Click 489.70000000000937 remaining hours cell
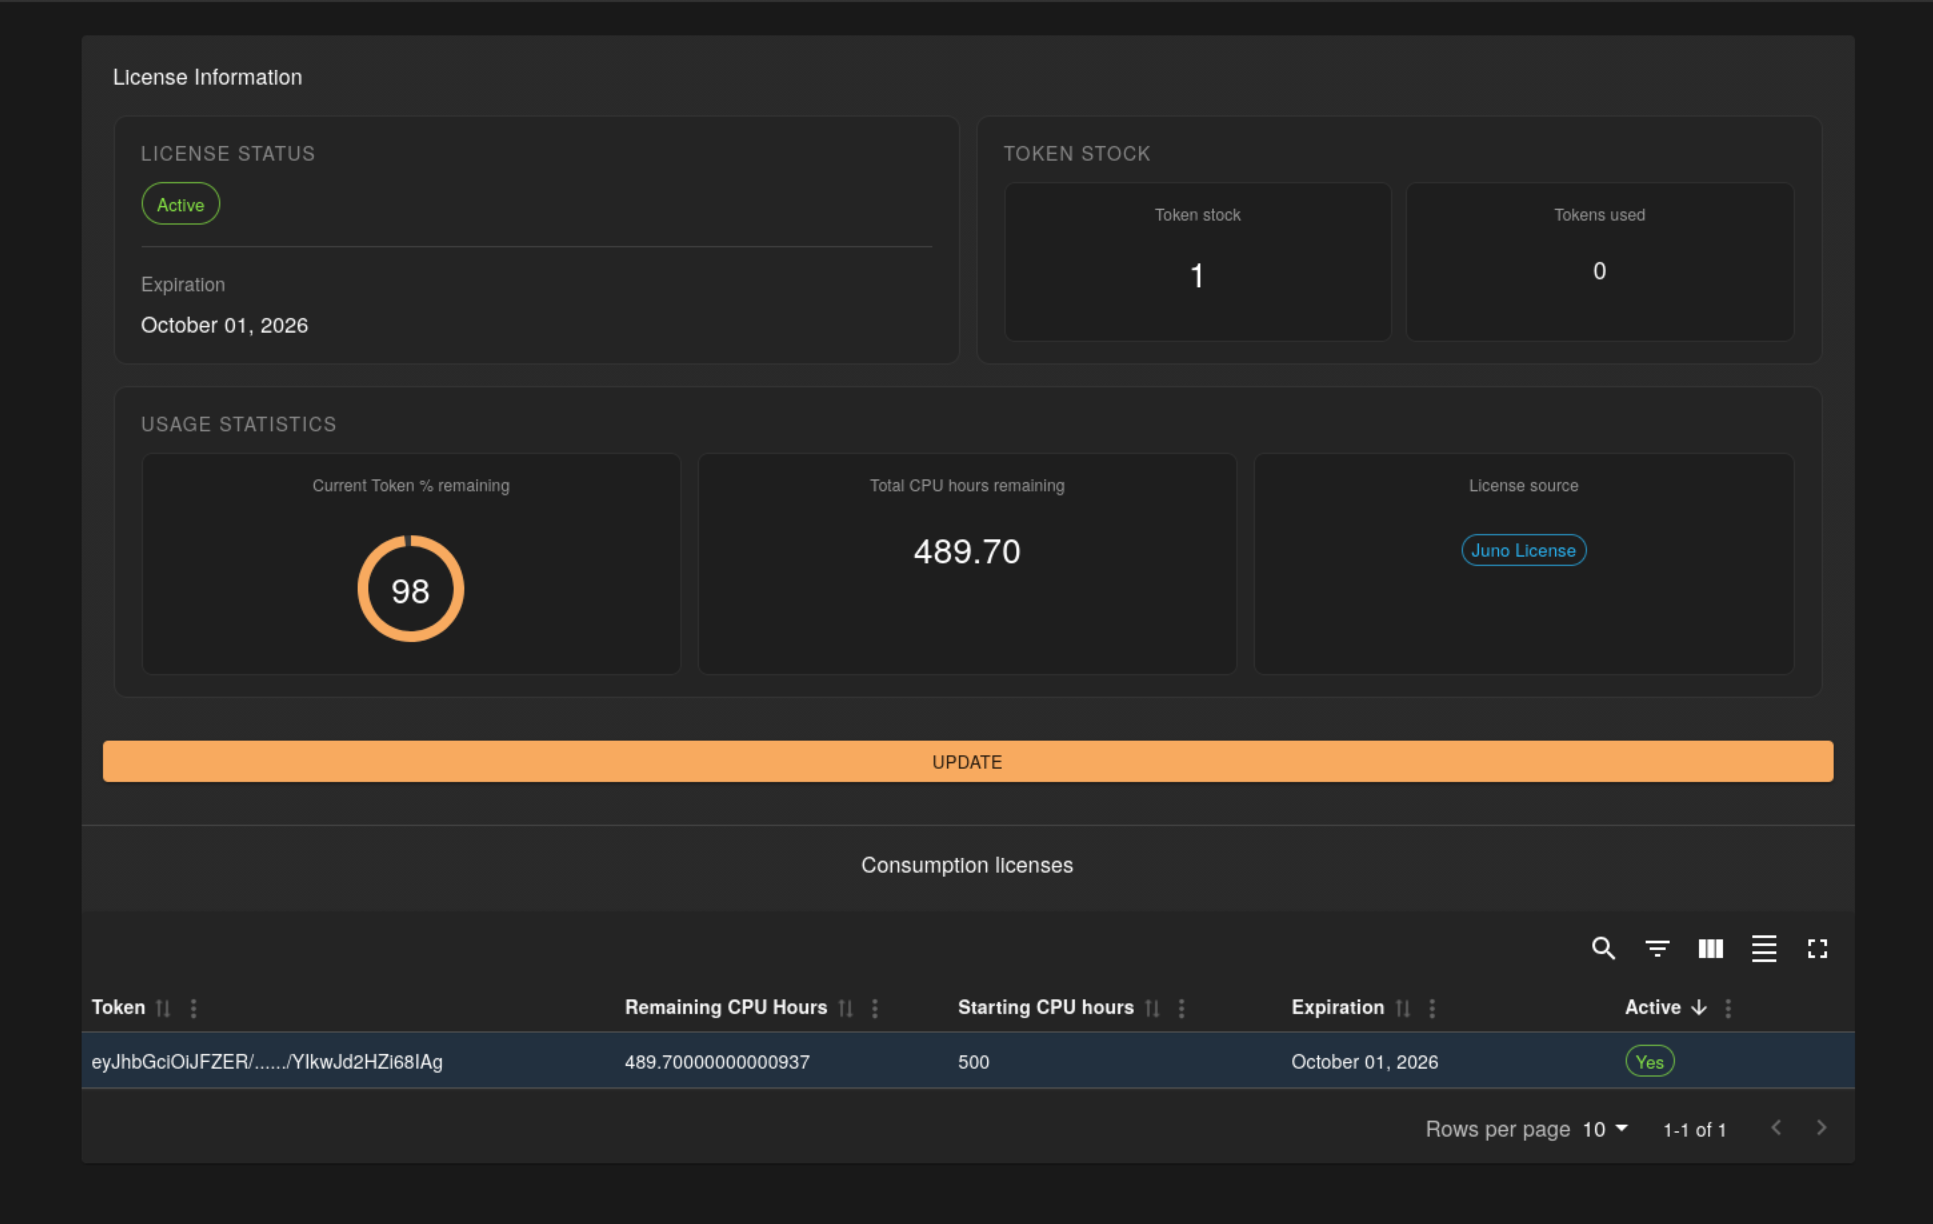 coord(717,1062)
